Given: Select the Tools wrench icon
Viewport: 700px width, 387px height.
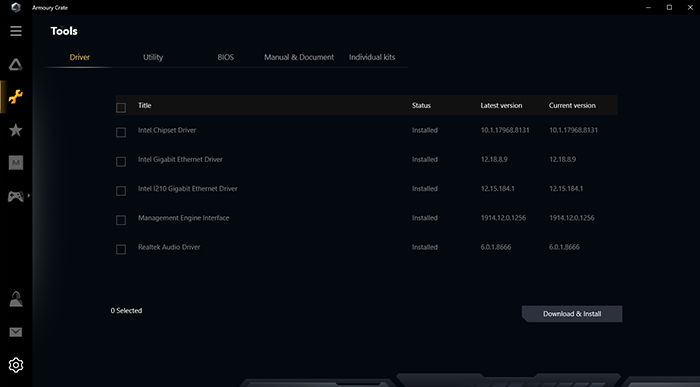Looking at the screenshot, I should pyautogui.click(x=16, y=96).
